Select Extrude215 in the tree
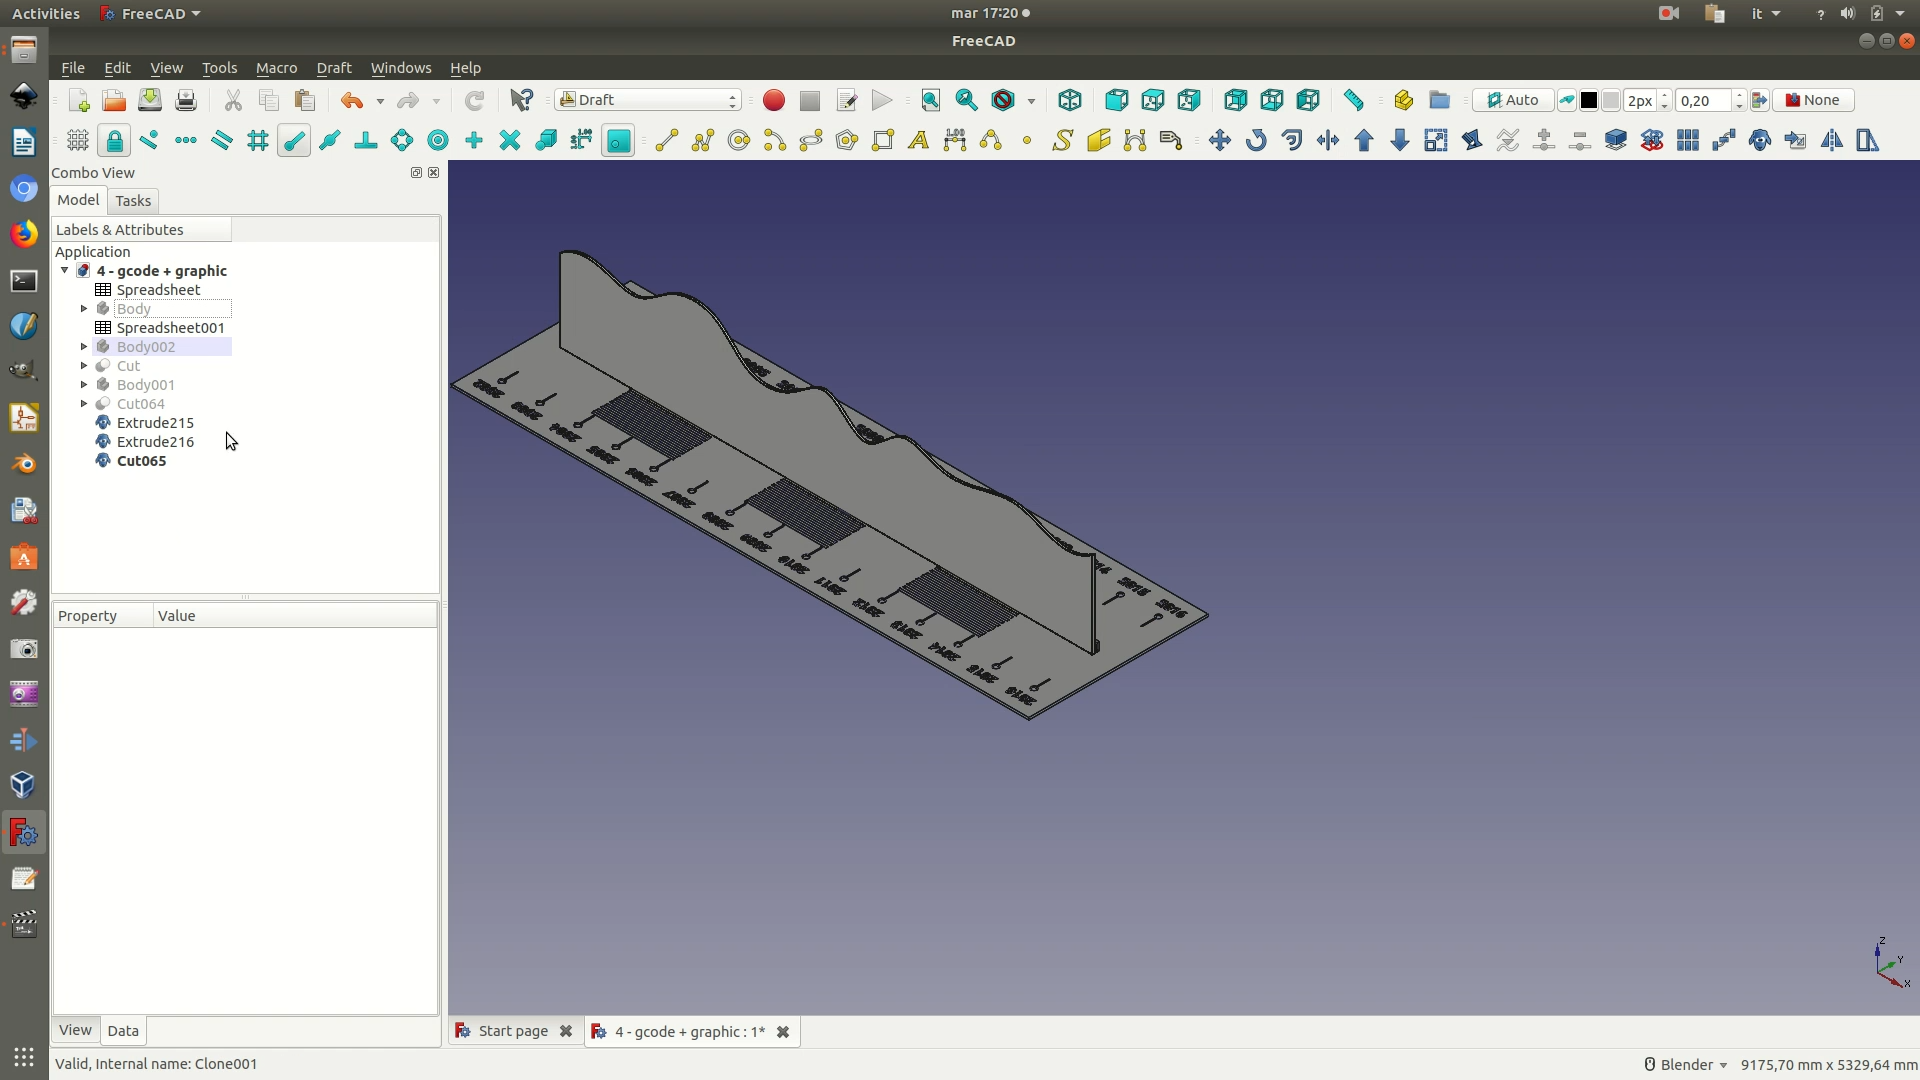The height and width of the screenshot is (1080, 1920). (x=155, y=423)
